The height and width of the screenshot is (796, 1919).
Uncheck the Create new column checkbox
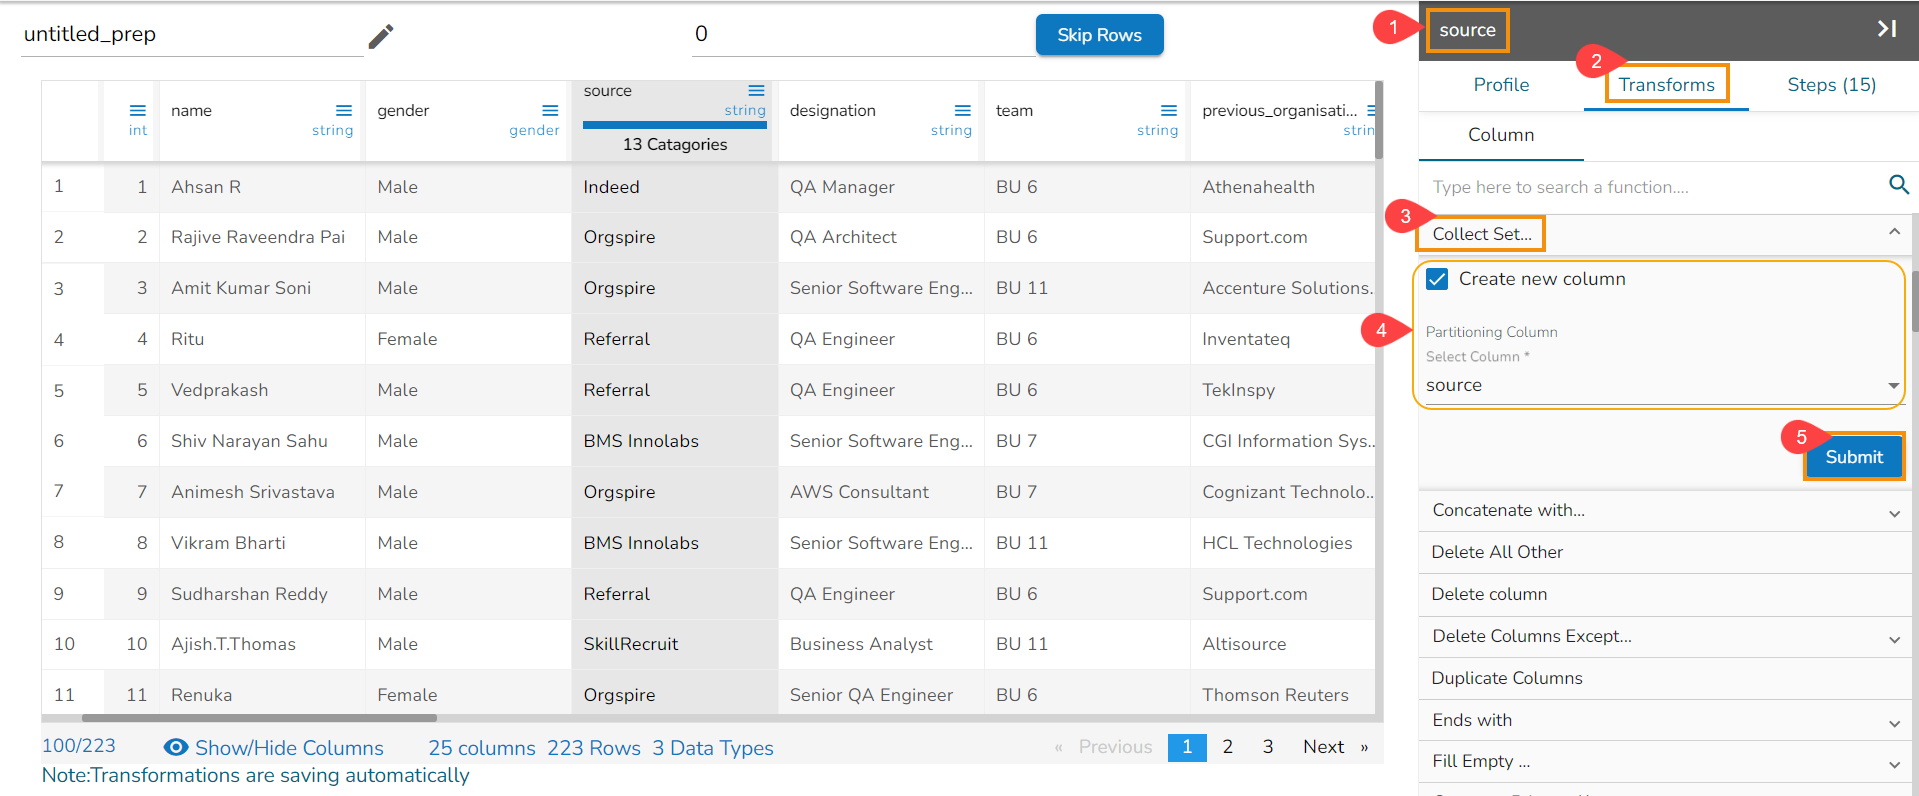coord(1437,279)
